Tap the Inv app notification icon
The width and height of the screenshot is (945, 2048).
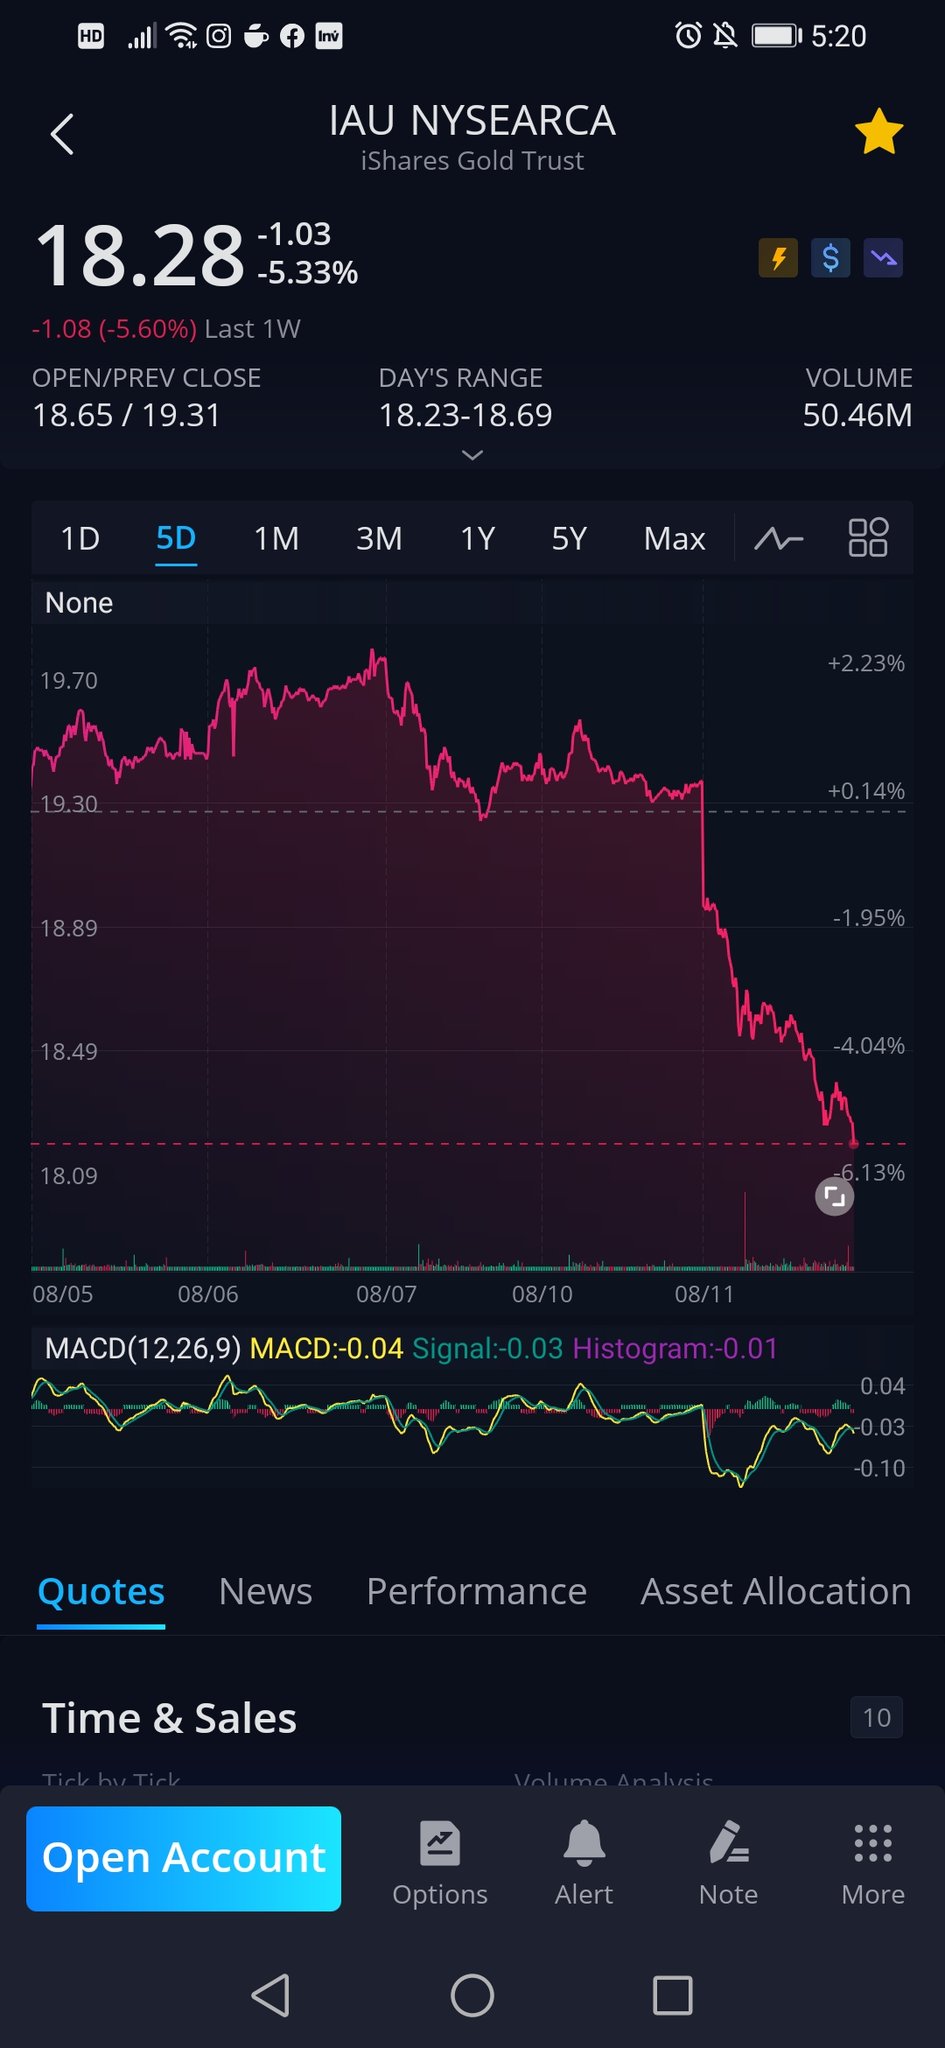[329, 36]
